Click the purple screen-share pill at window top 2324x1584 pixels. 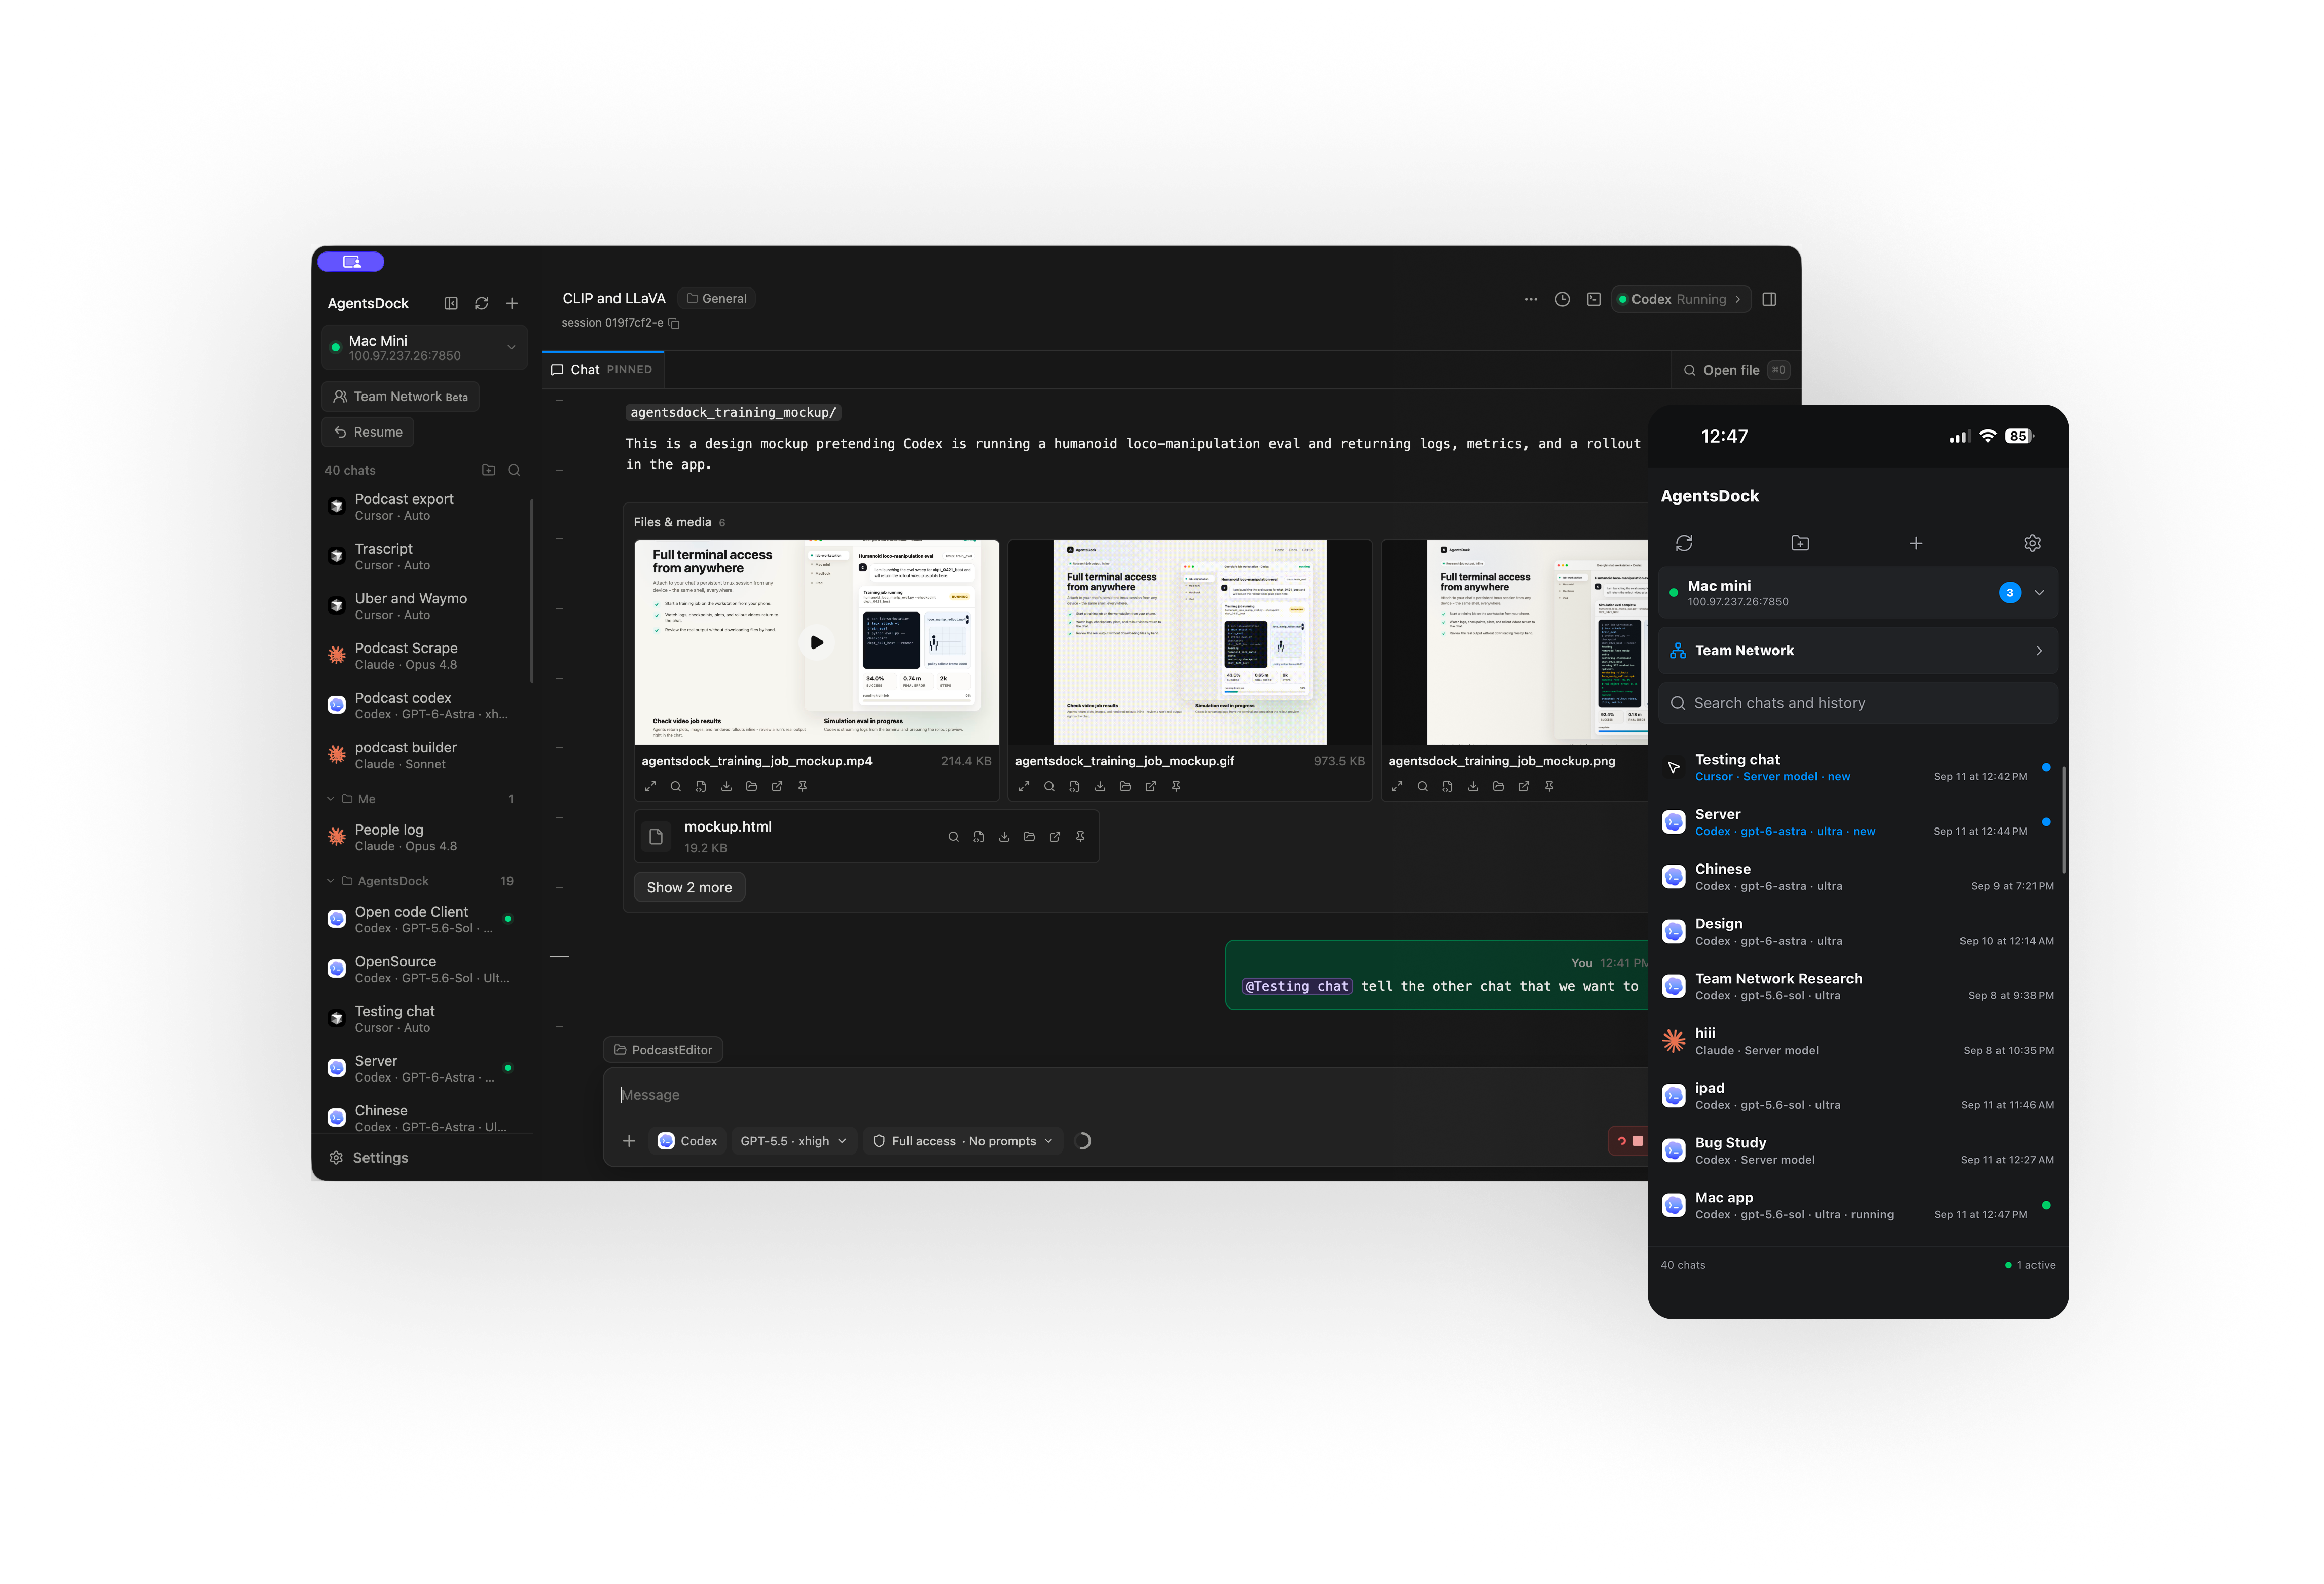(351, 262)
